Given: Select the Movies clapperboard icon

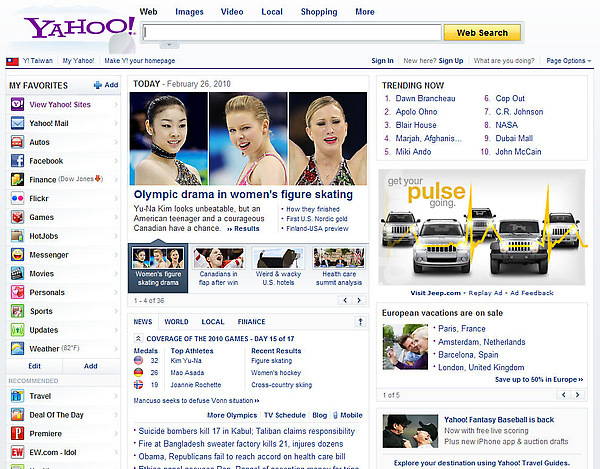Looking at the screenshot, I should pyautogui.click(x=17, y=273).
